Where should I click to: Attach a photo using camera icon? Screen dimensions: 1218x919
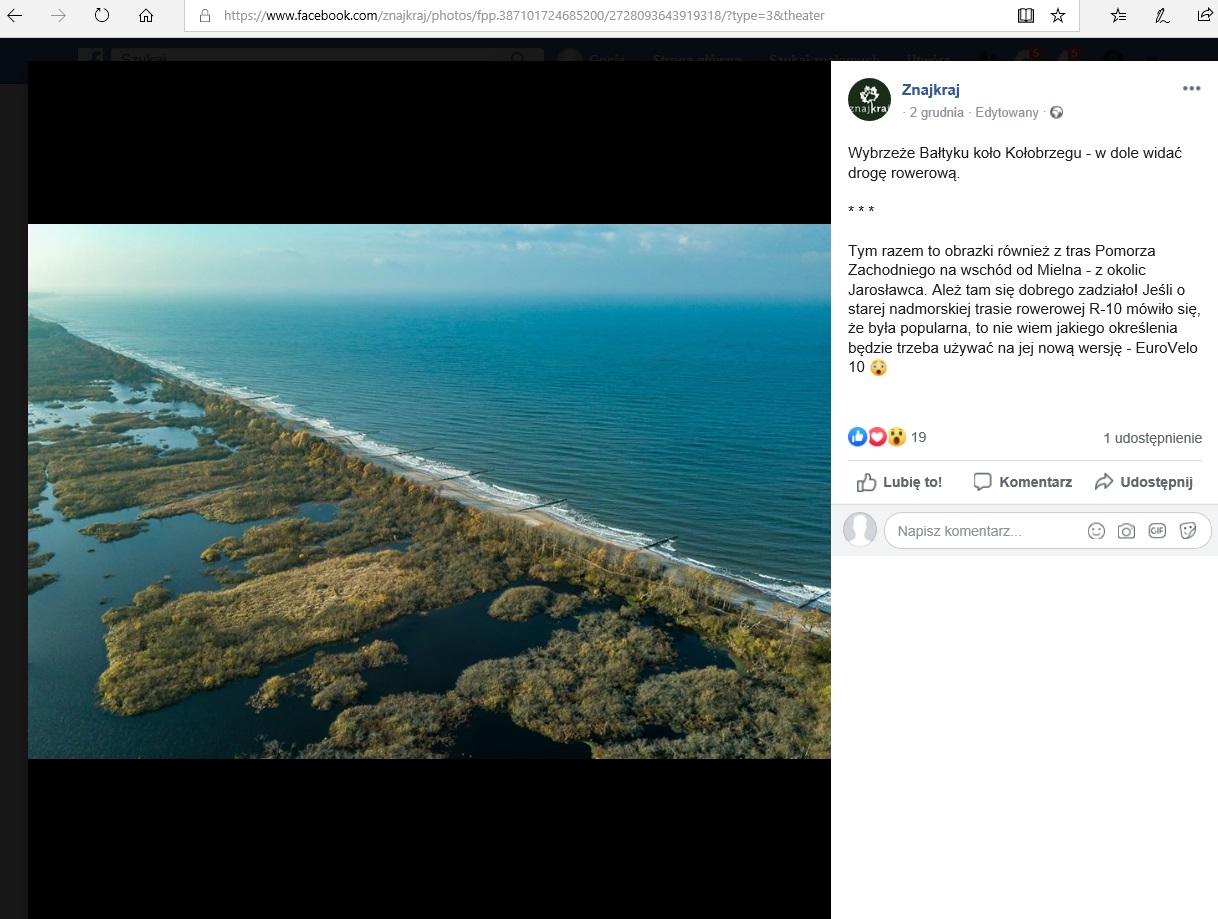(1126, 531)
